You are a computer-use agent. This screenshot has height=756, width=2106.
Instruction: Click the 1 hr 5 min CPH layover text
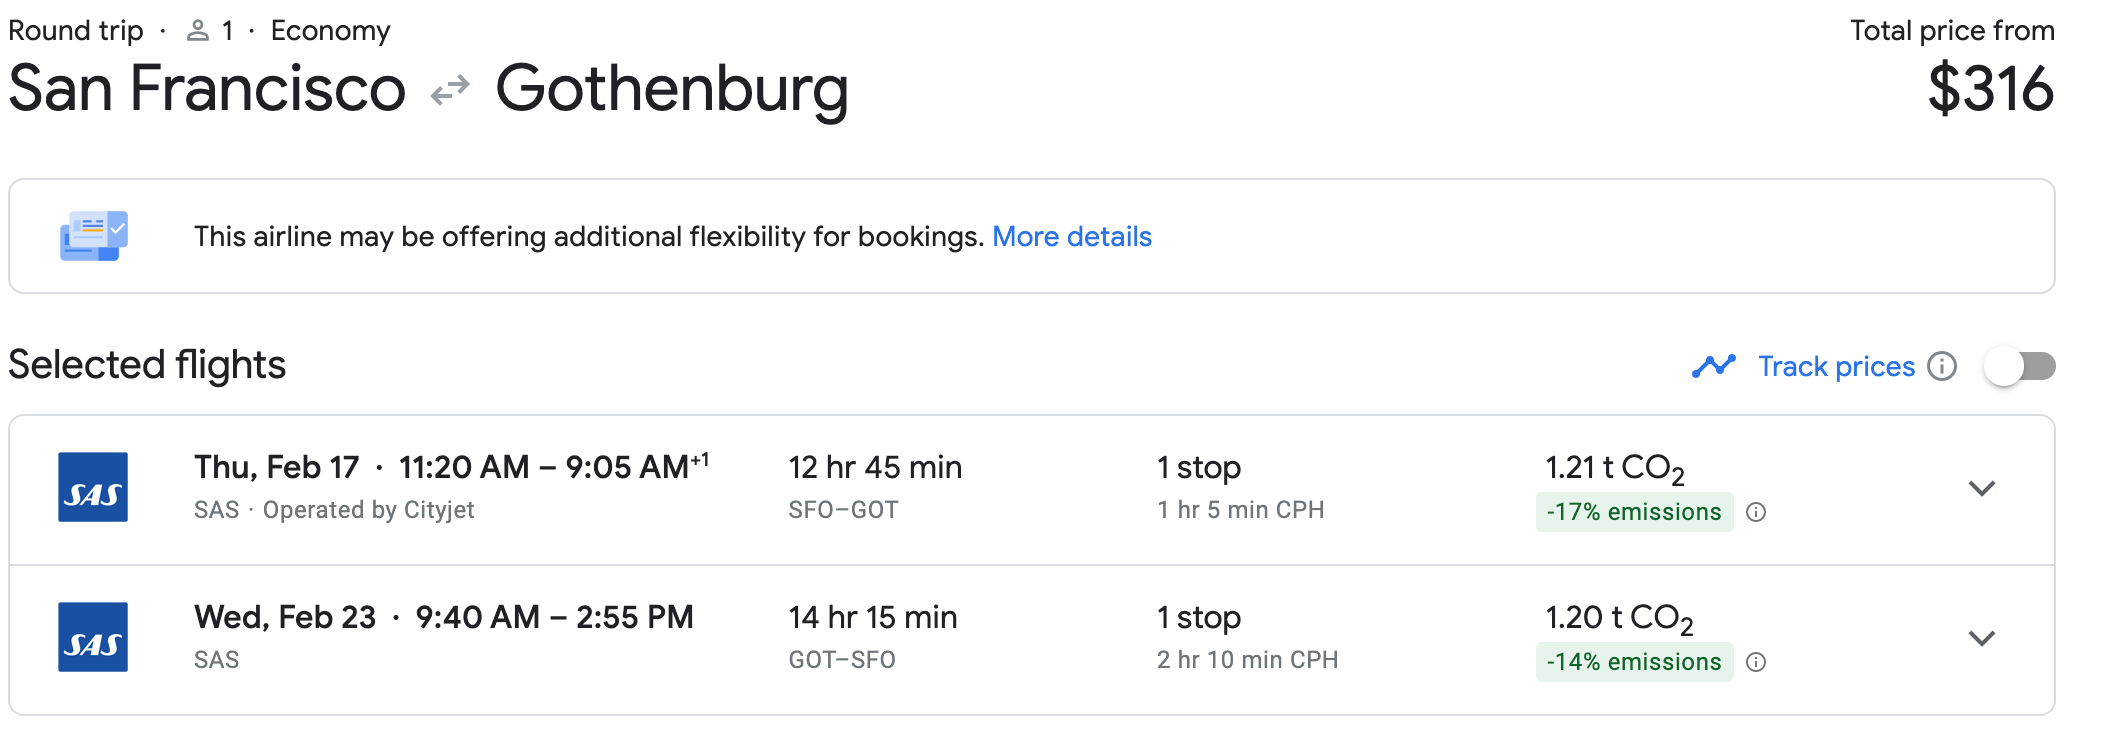click(x=1240, y=511)
